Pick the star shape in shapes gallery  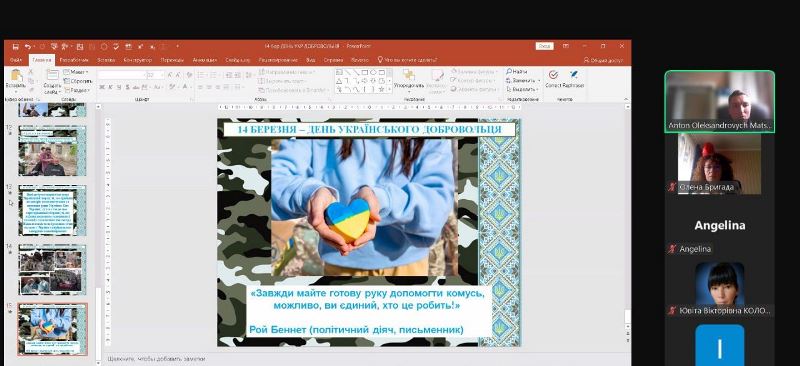tap(381, 89)
